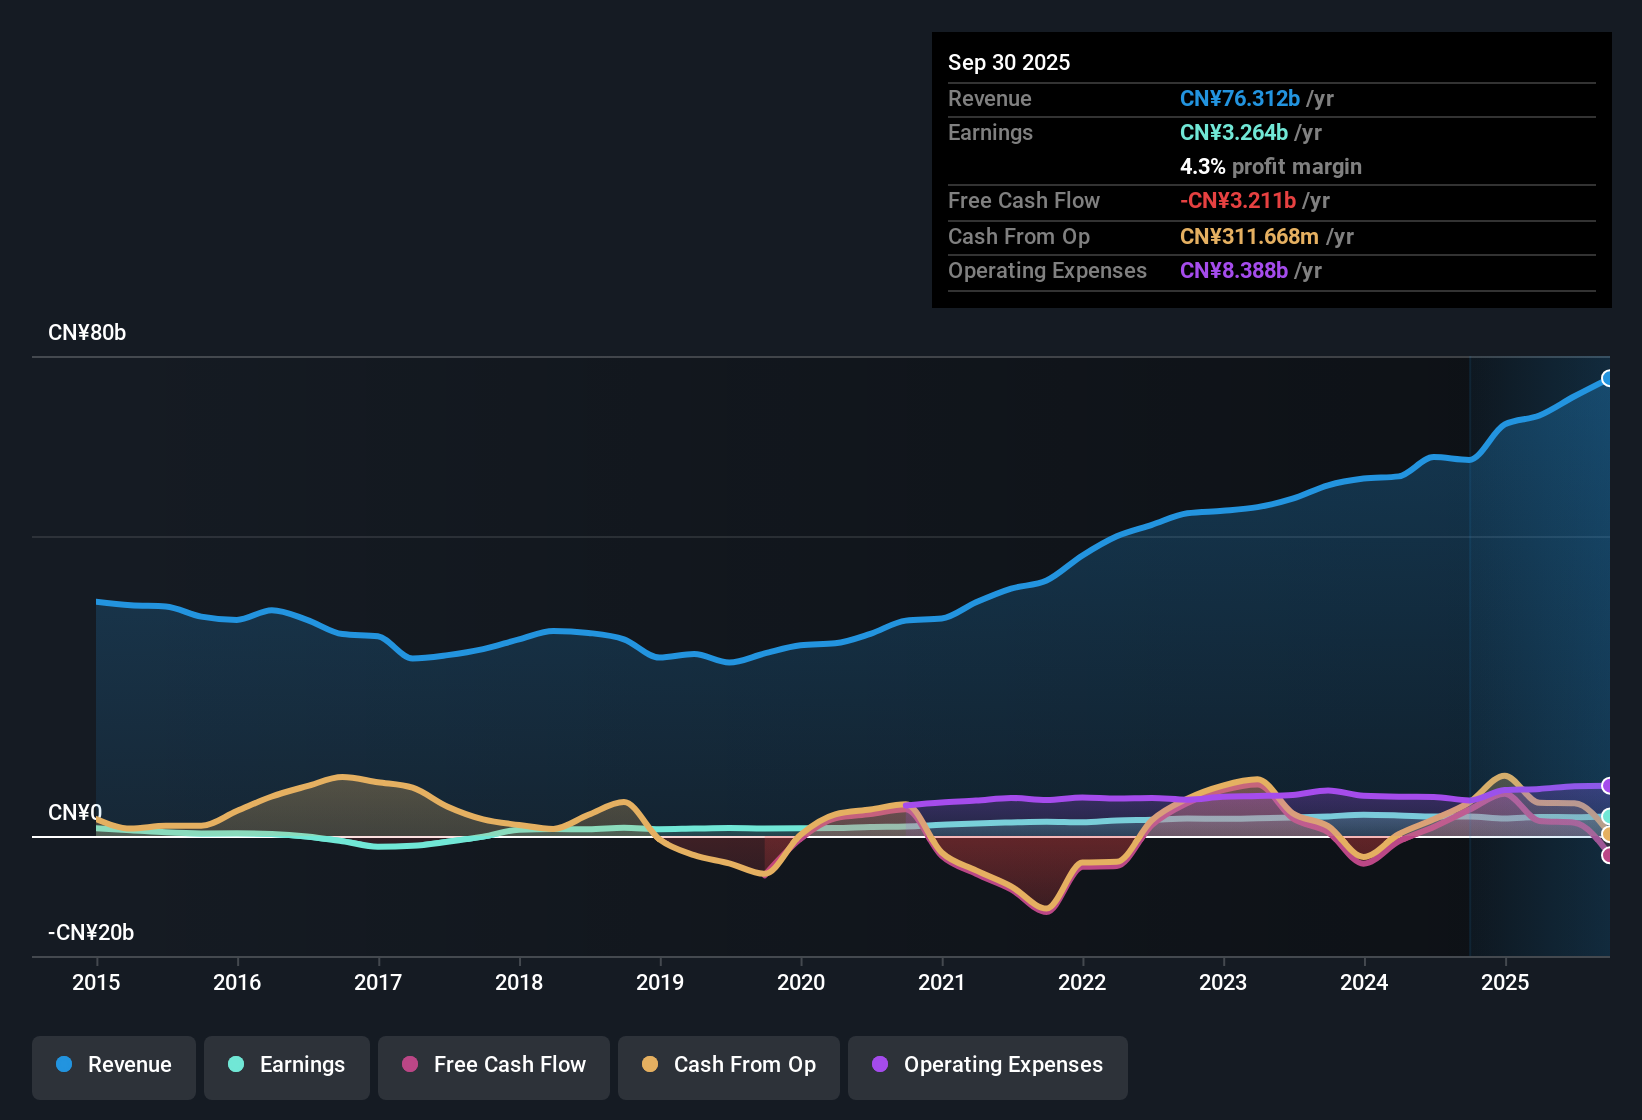
Task: Toggle the Revenue series via its legend entry
Action: coord(113,1065)
